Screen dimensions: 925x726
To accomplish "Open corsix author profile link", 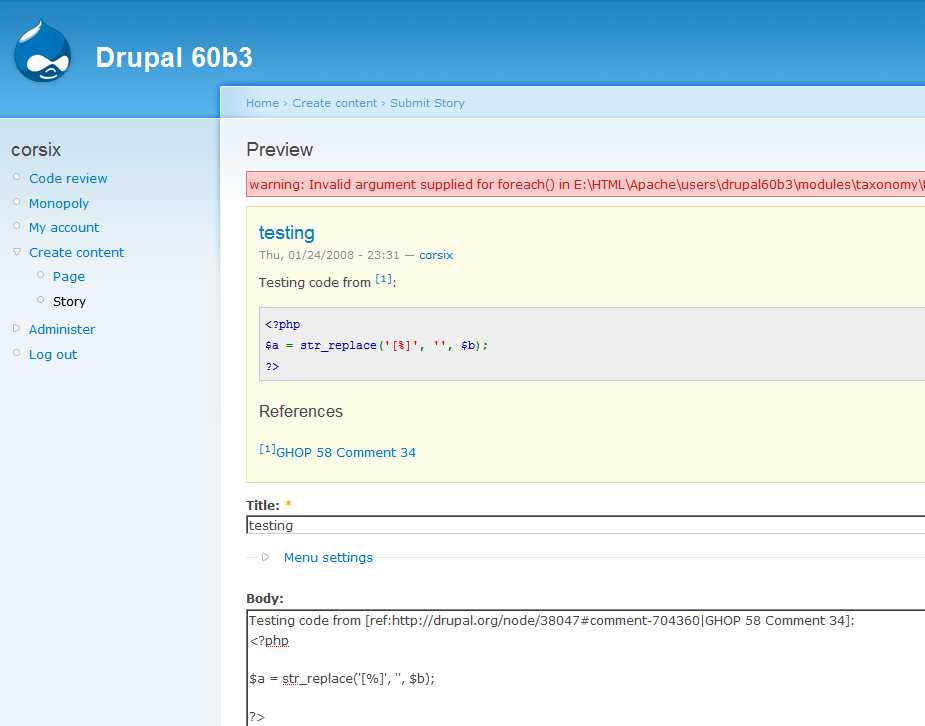I will point(436,255).
